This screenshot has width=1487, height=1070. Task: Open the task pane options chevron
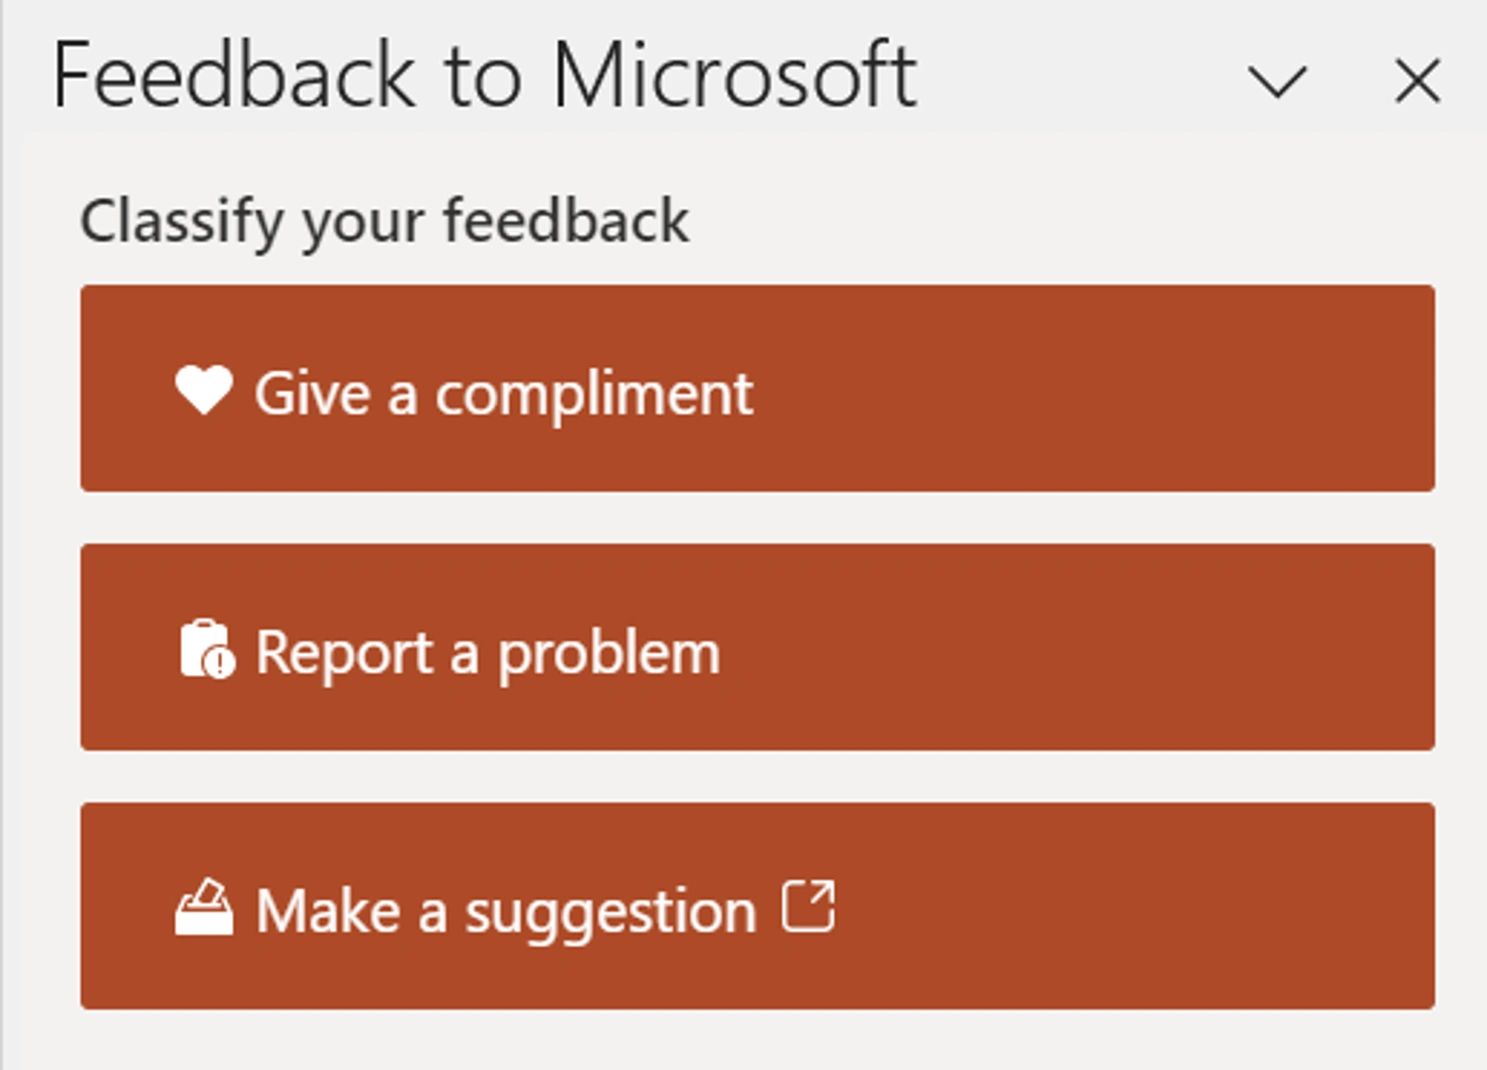tap(1277, 81)
